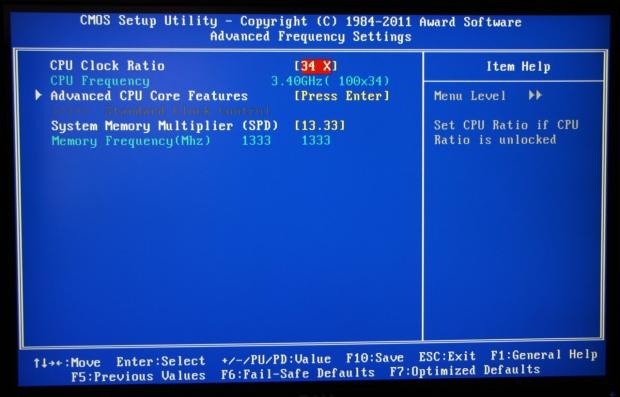The width and height of the screenshot is (620, 397).
Task: Click the 3.40GHz( 100x34) frequency value
Action: point(330,81)
